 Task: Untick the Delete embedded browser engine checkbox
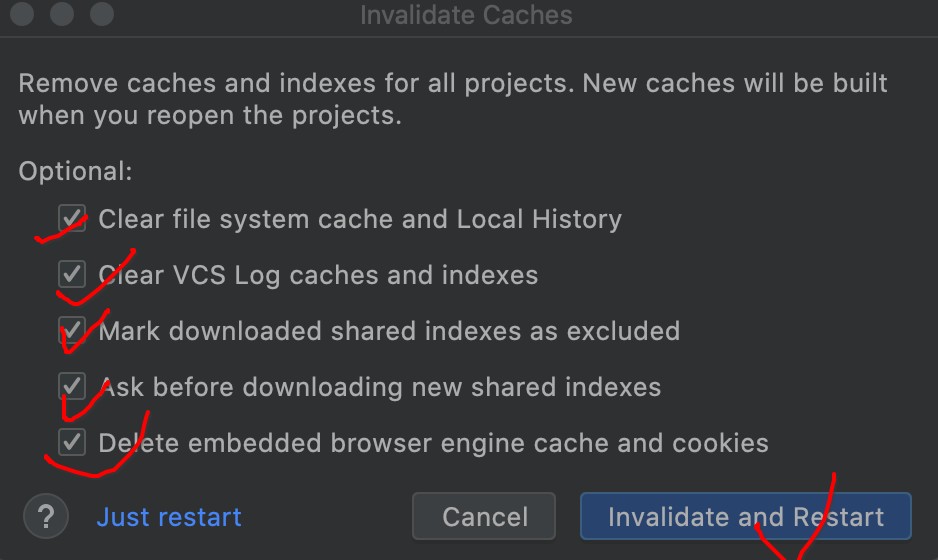tap(72, 442)
